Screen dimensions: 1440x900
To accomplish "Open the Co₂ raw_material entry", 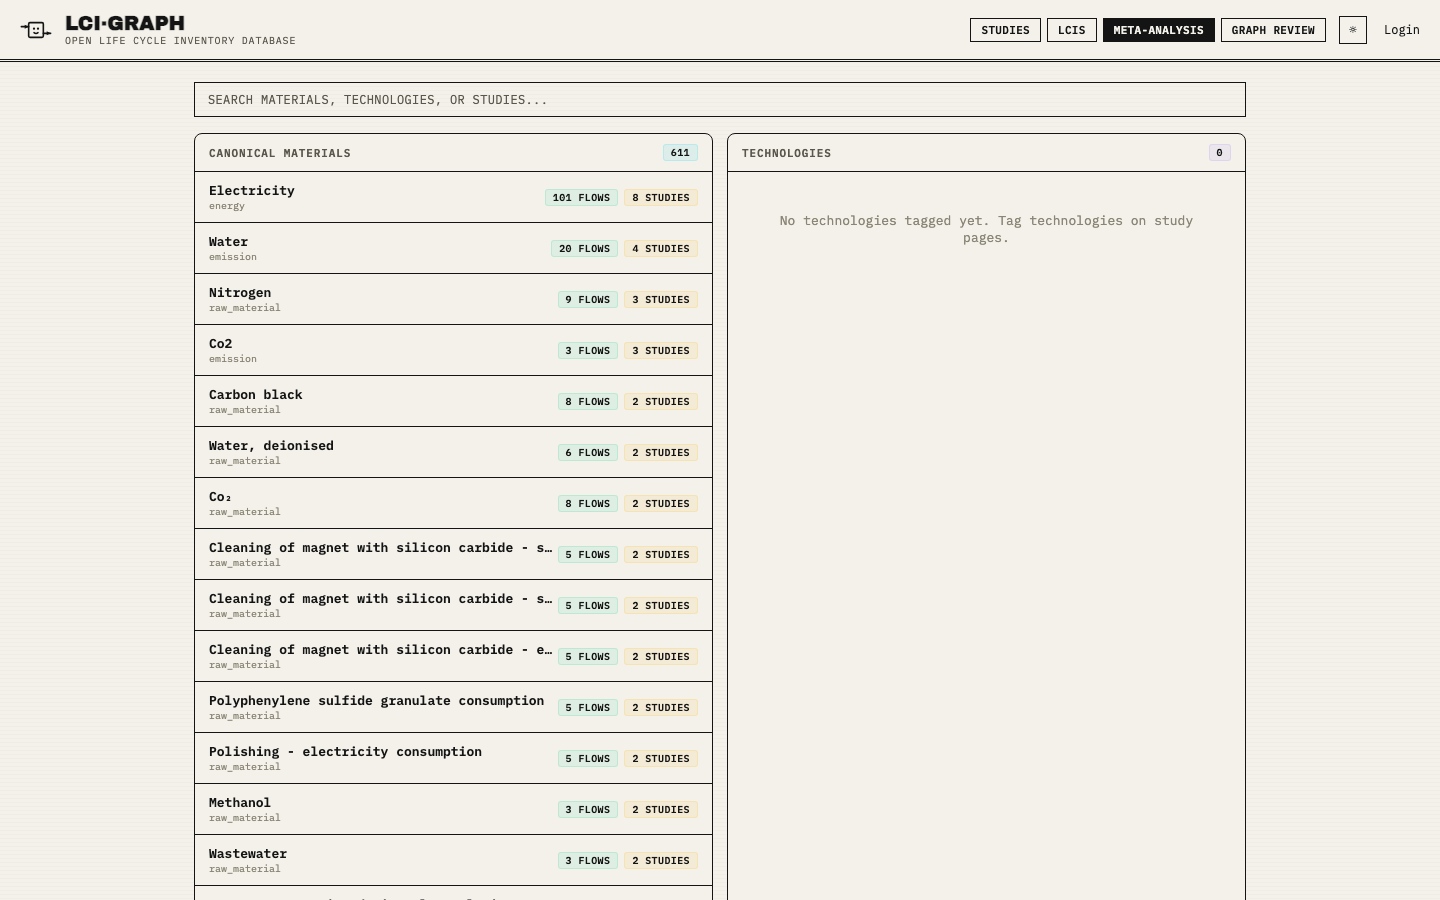I will pyautogui.click(x=453, y=503).
